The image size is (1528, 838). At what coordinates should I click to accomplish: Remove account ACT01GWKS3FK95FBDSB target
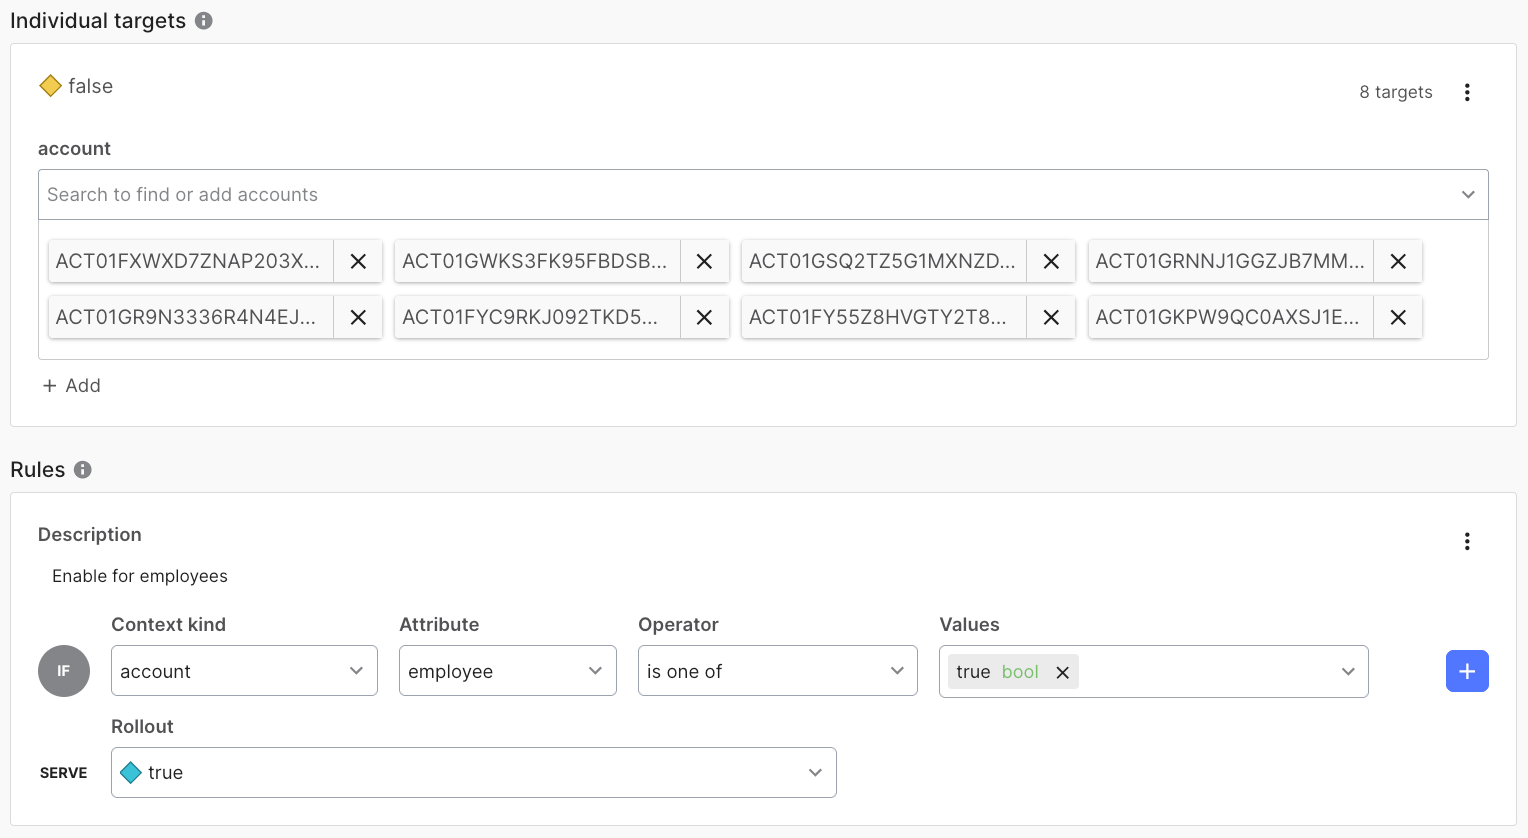pos(704,261)
